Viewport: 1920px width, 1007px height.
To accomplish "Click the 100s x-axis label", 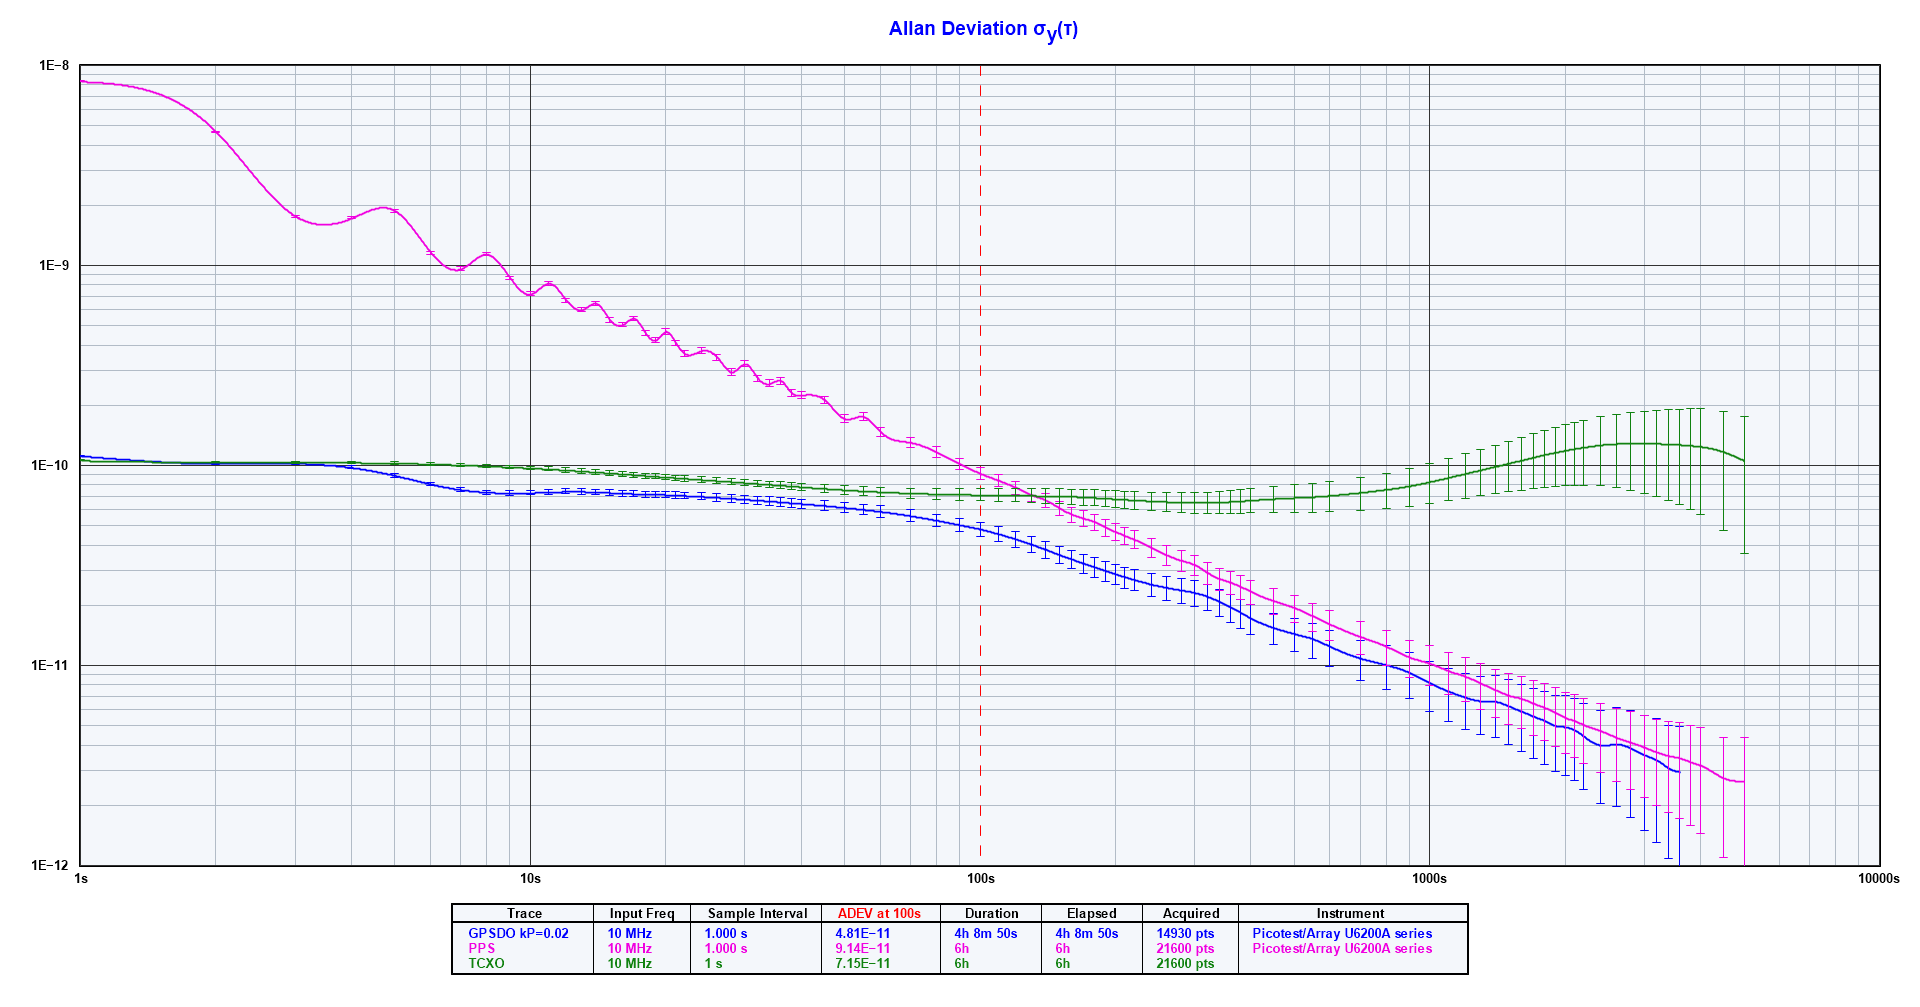I will (x=980, y=879).
